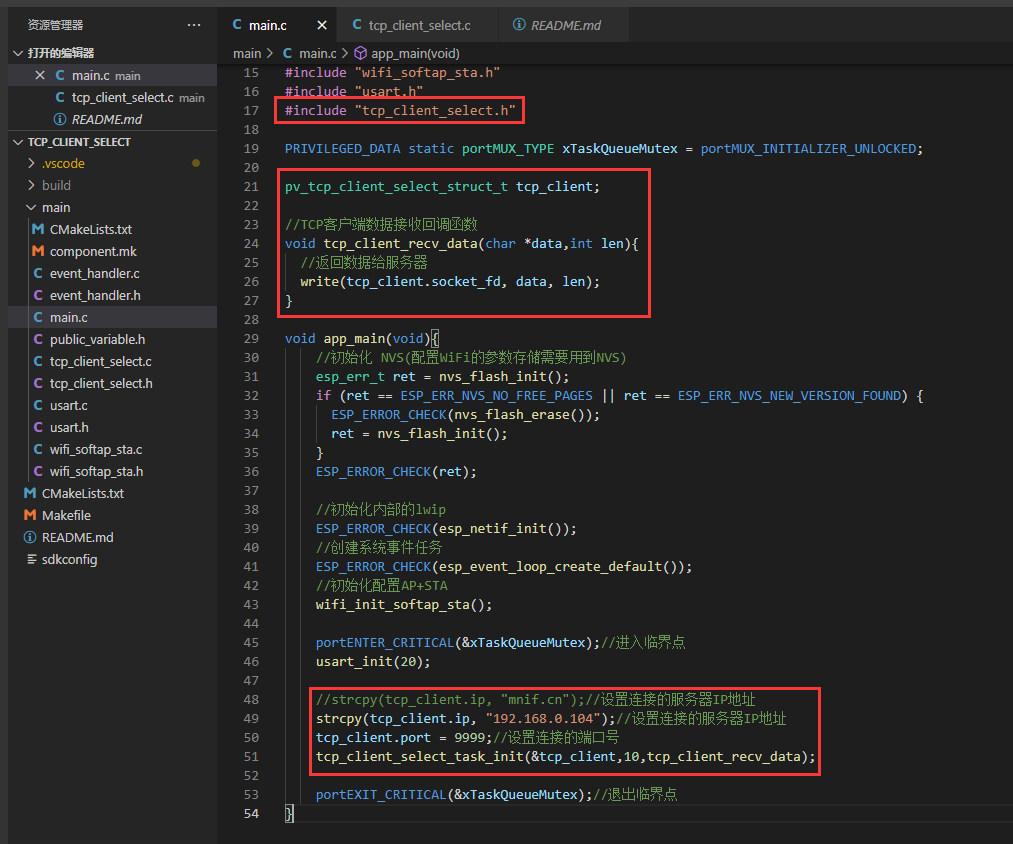Click the M icon beside Makefile
The height and width of the screenshot is (844, 1013).
[30, 515]
